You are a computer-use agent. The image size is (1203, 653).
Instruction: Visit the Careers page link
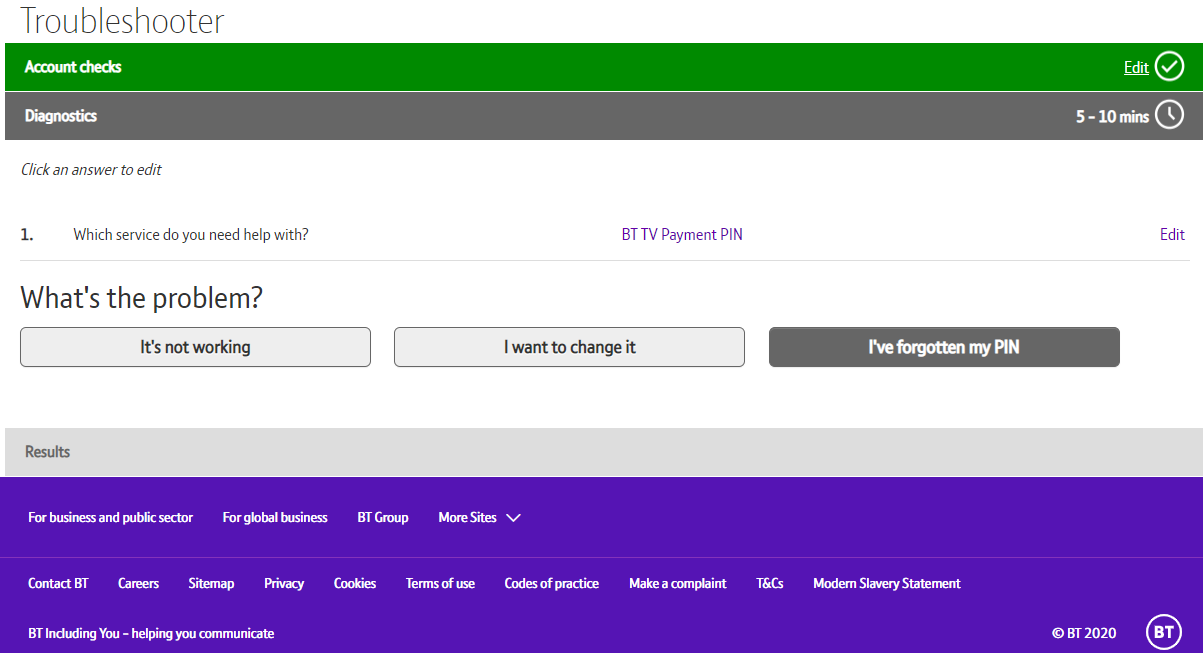tap(138, 583)
